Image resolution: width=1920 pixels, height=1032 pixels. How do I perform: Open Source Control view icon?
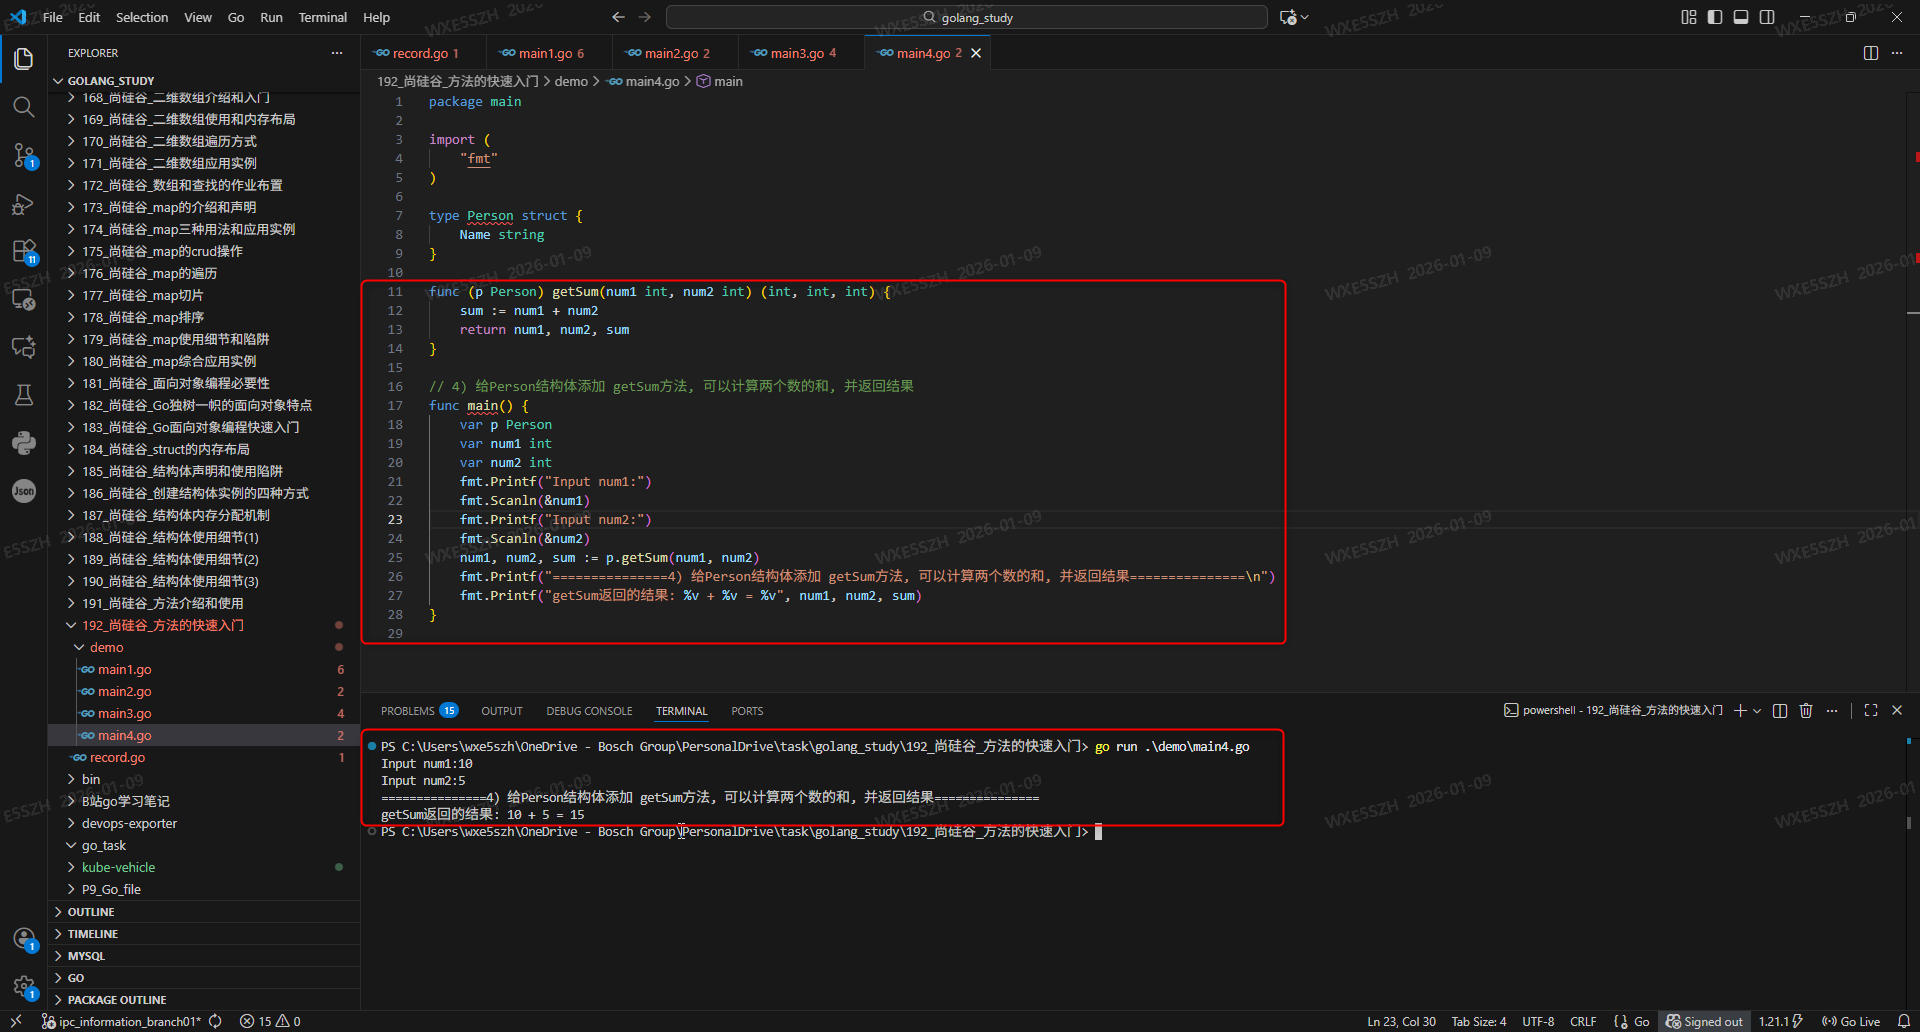(x=24, y=155)
